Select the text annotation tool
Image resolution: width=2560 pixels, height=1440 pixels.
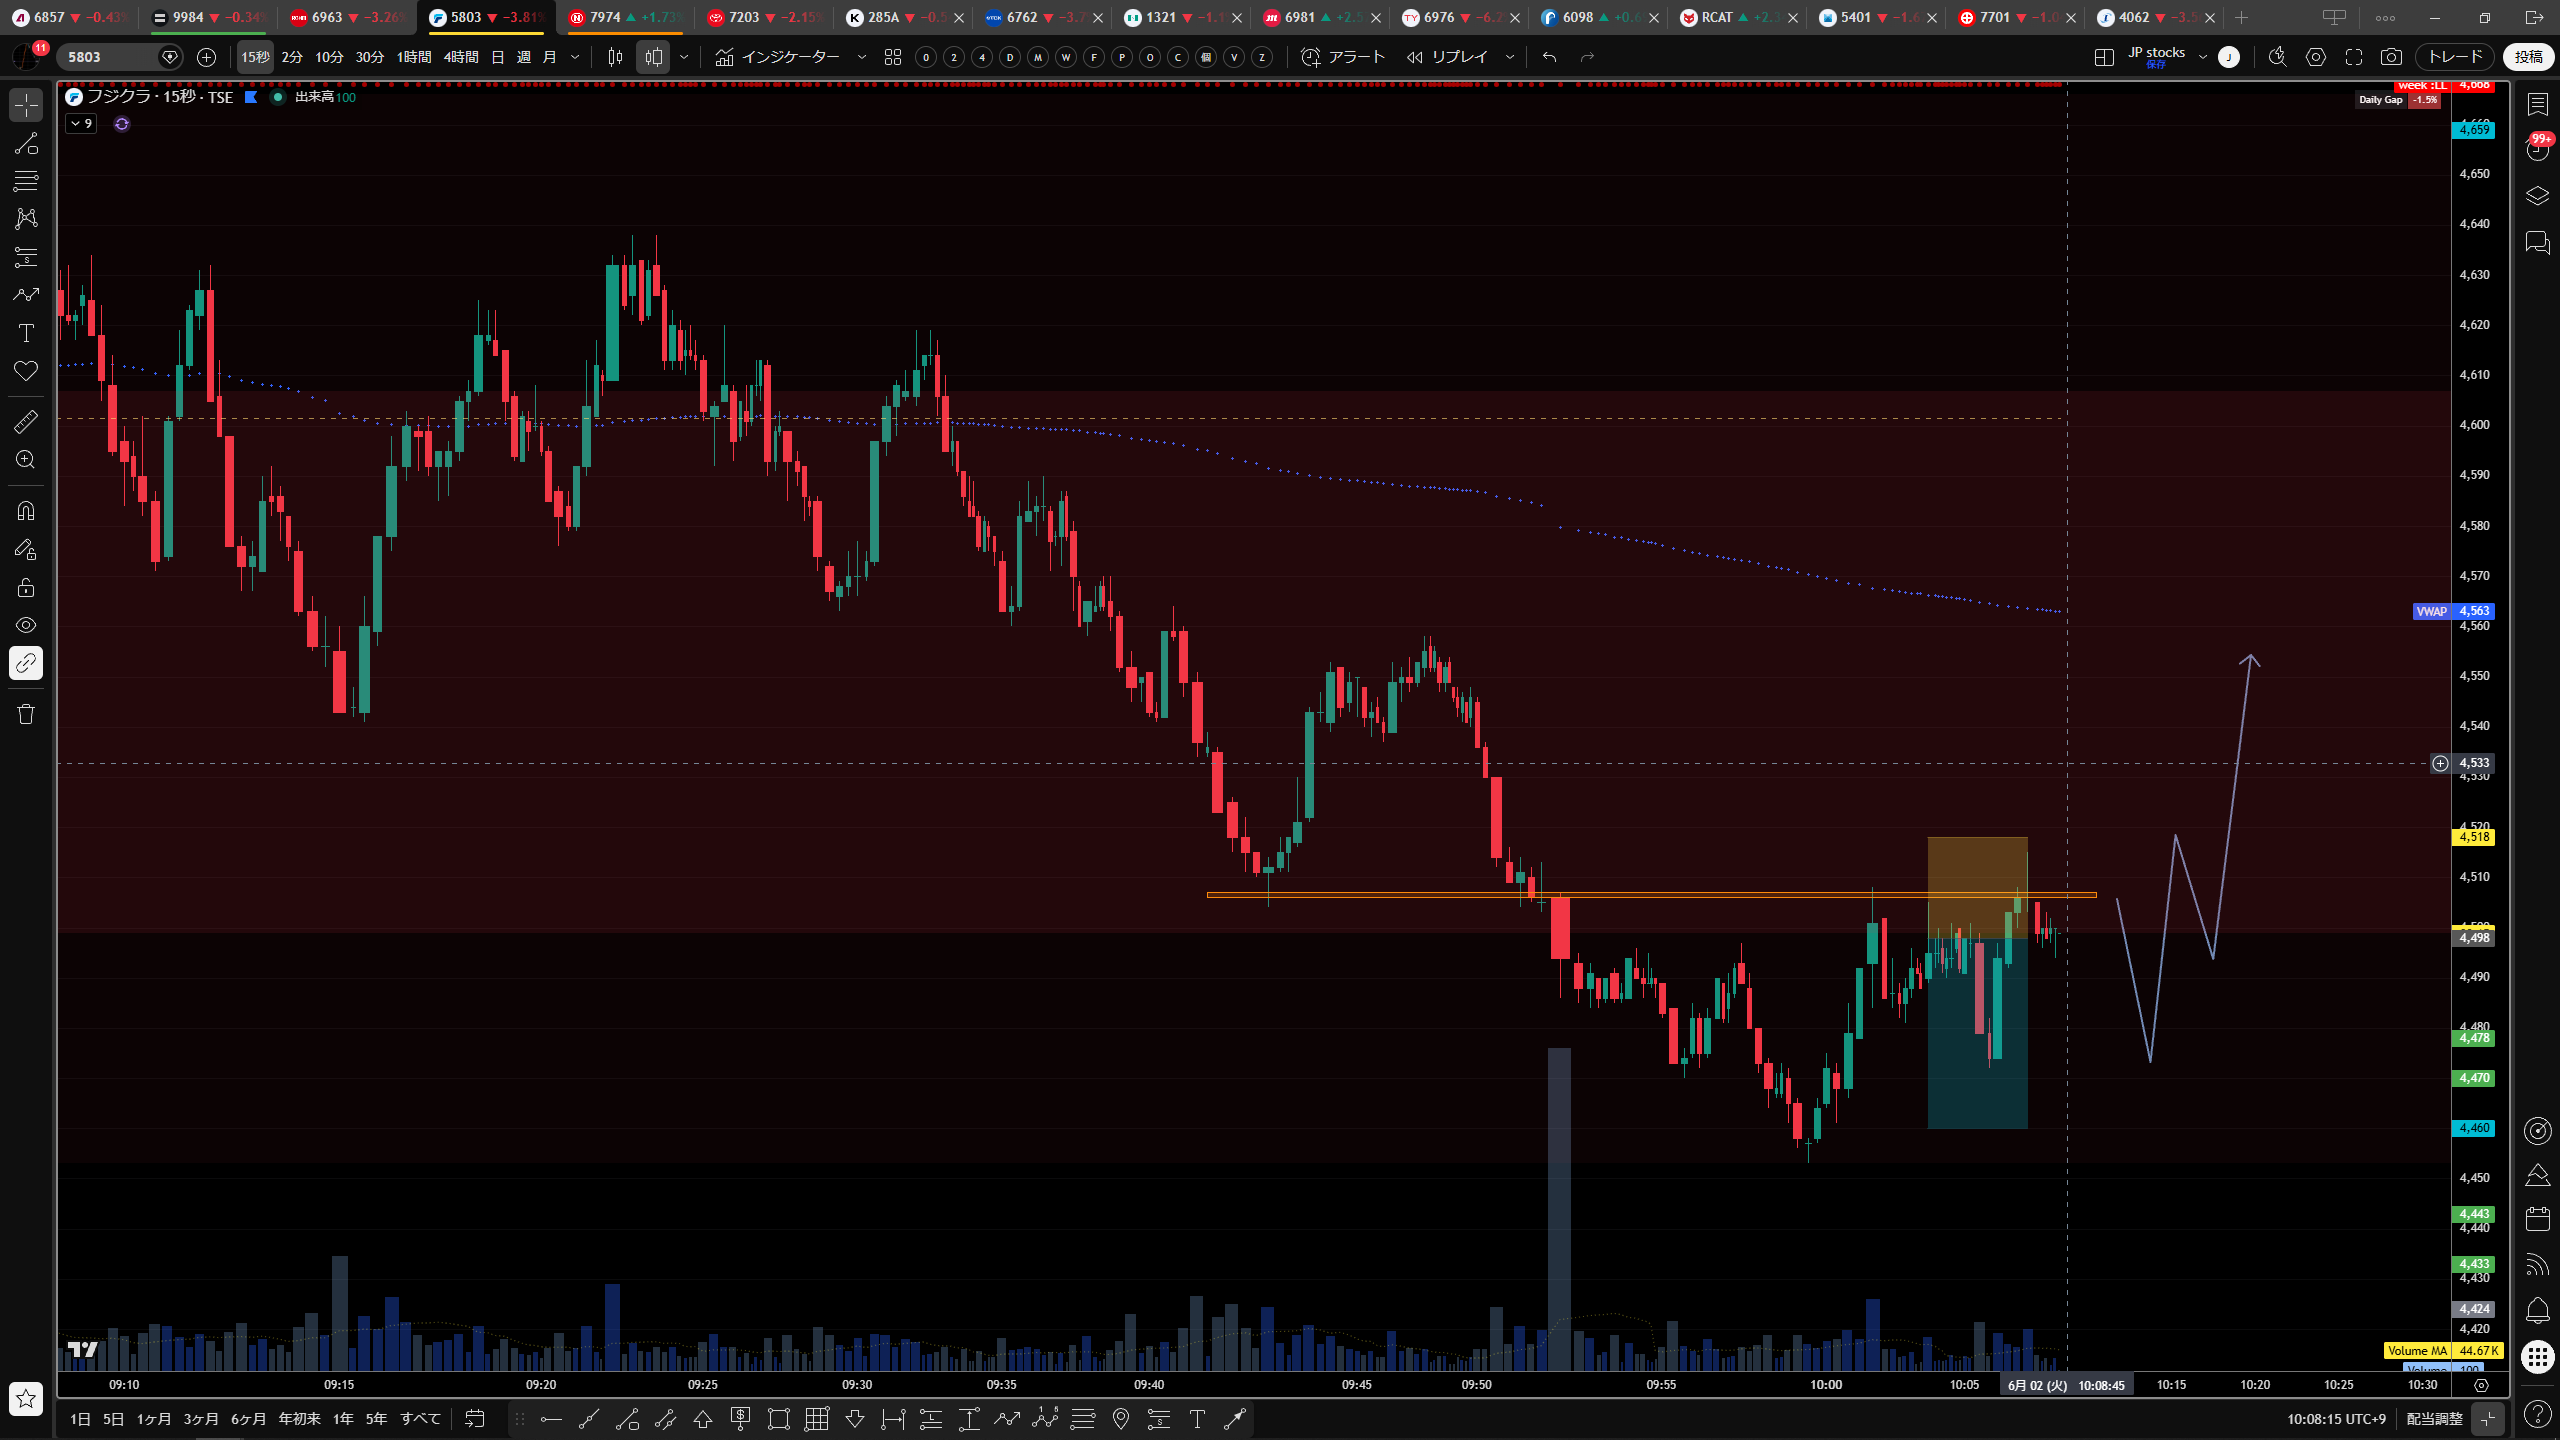26,333
